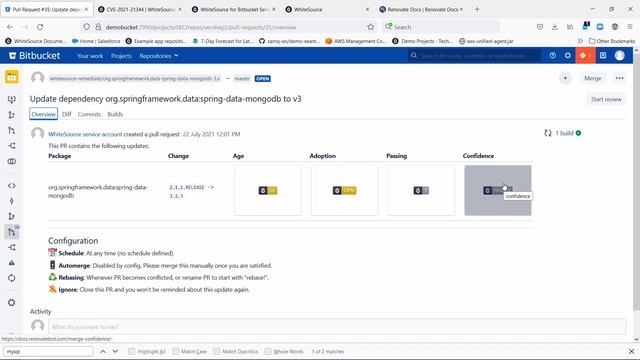
Task: Click the Adoption badge image
Action: tap(344, 190)
